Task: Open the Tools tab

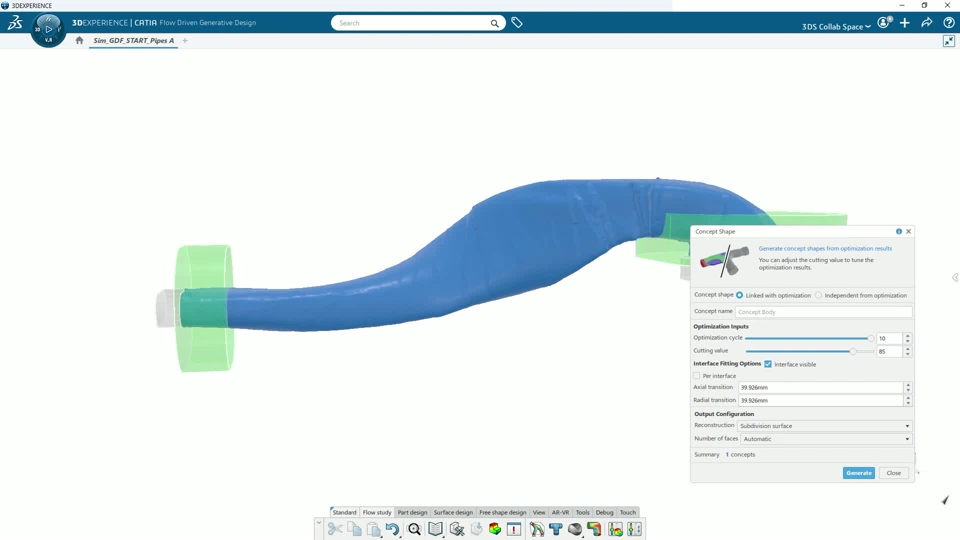Action: click(x=582, y=512)
